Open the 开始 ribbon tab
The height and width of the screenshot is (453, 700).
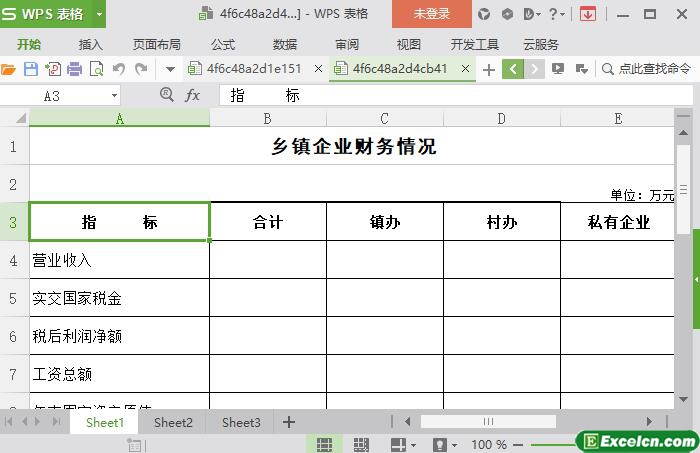(x=29, y=45)
